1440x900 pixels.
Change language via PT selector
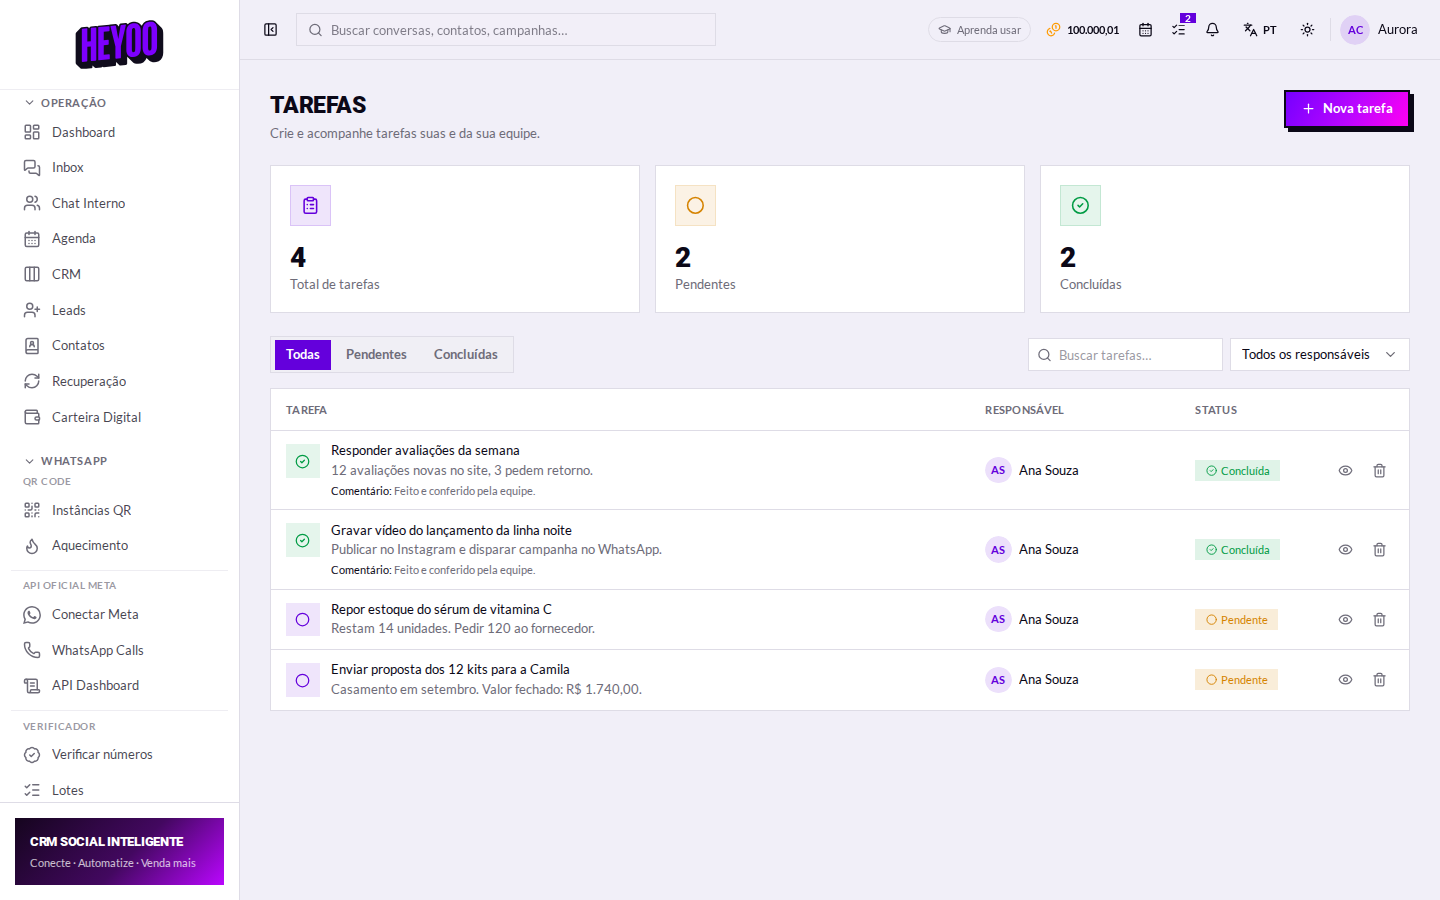point(1260,30)
